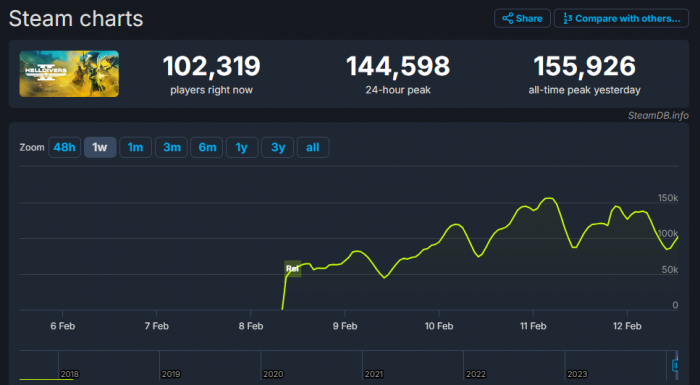700x385 pixels.
Task: Open Compare with others
Action: click(x=621, y=18)
